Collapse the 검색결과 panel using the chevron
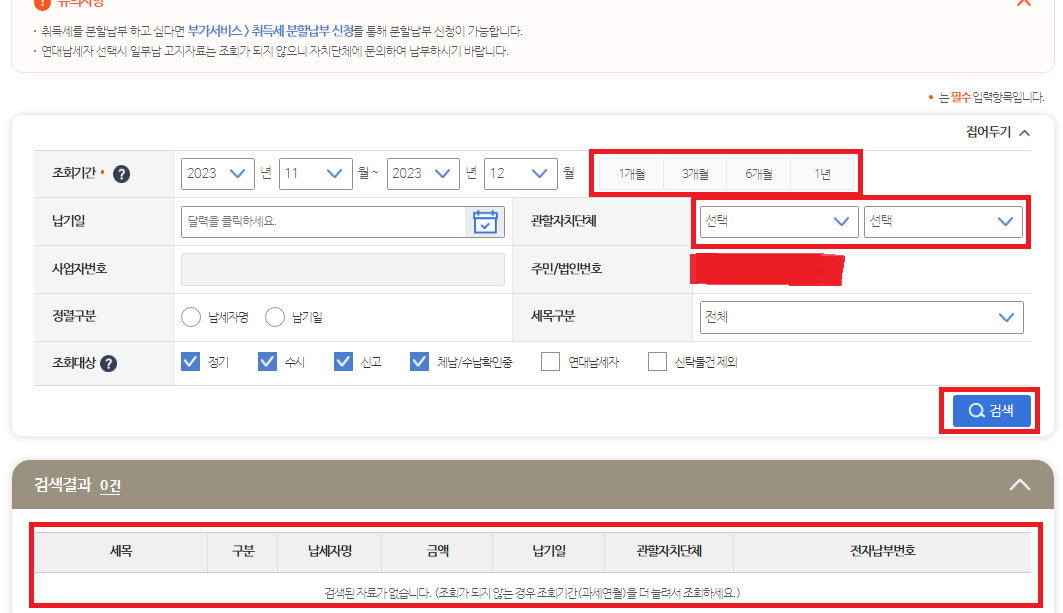This screenshot has height=613, width=1063. coord(1019,483)
